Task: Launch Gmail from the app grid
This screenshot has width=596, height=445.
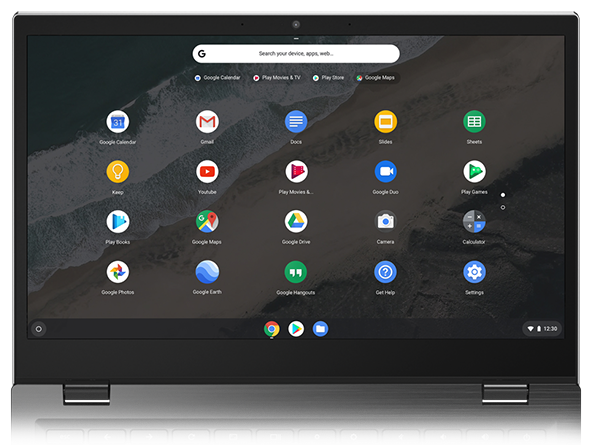Action: pos(207,122)
